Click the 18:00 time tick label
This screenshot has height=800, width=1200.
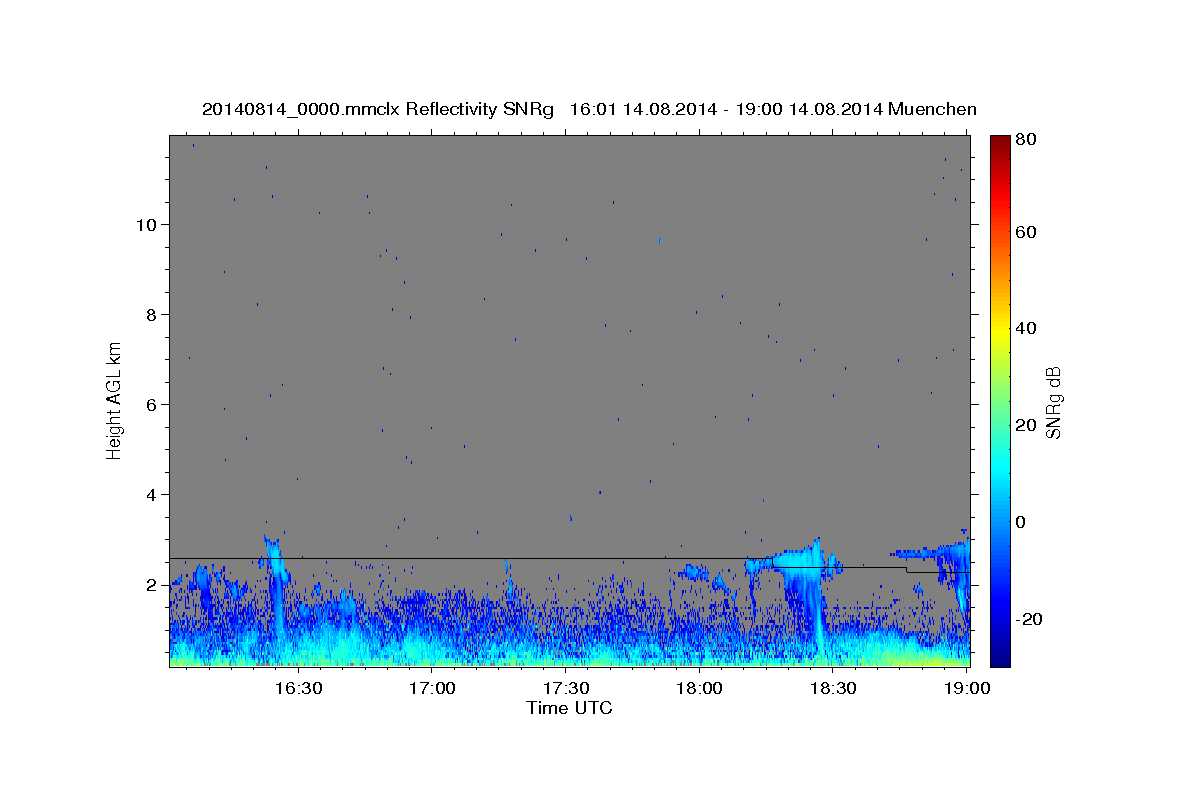[699, 688]
